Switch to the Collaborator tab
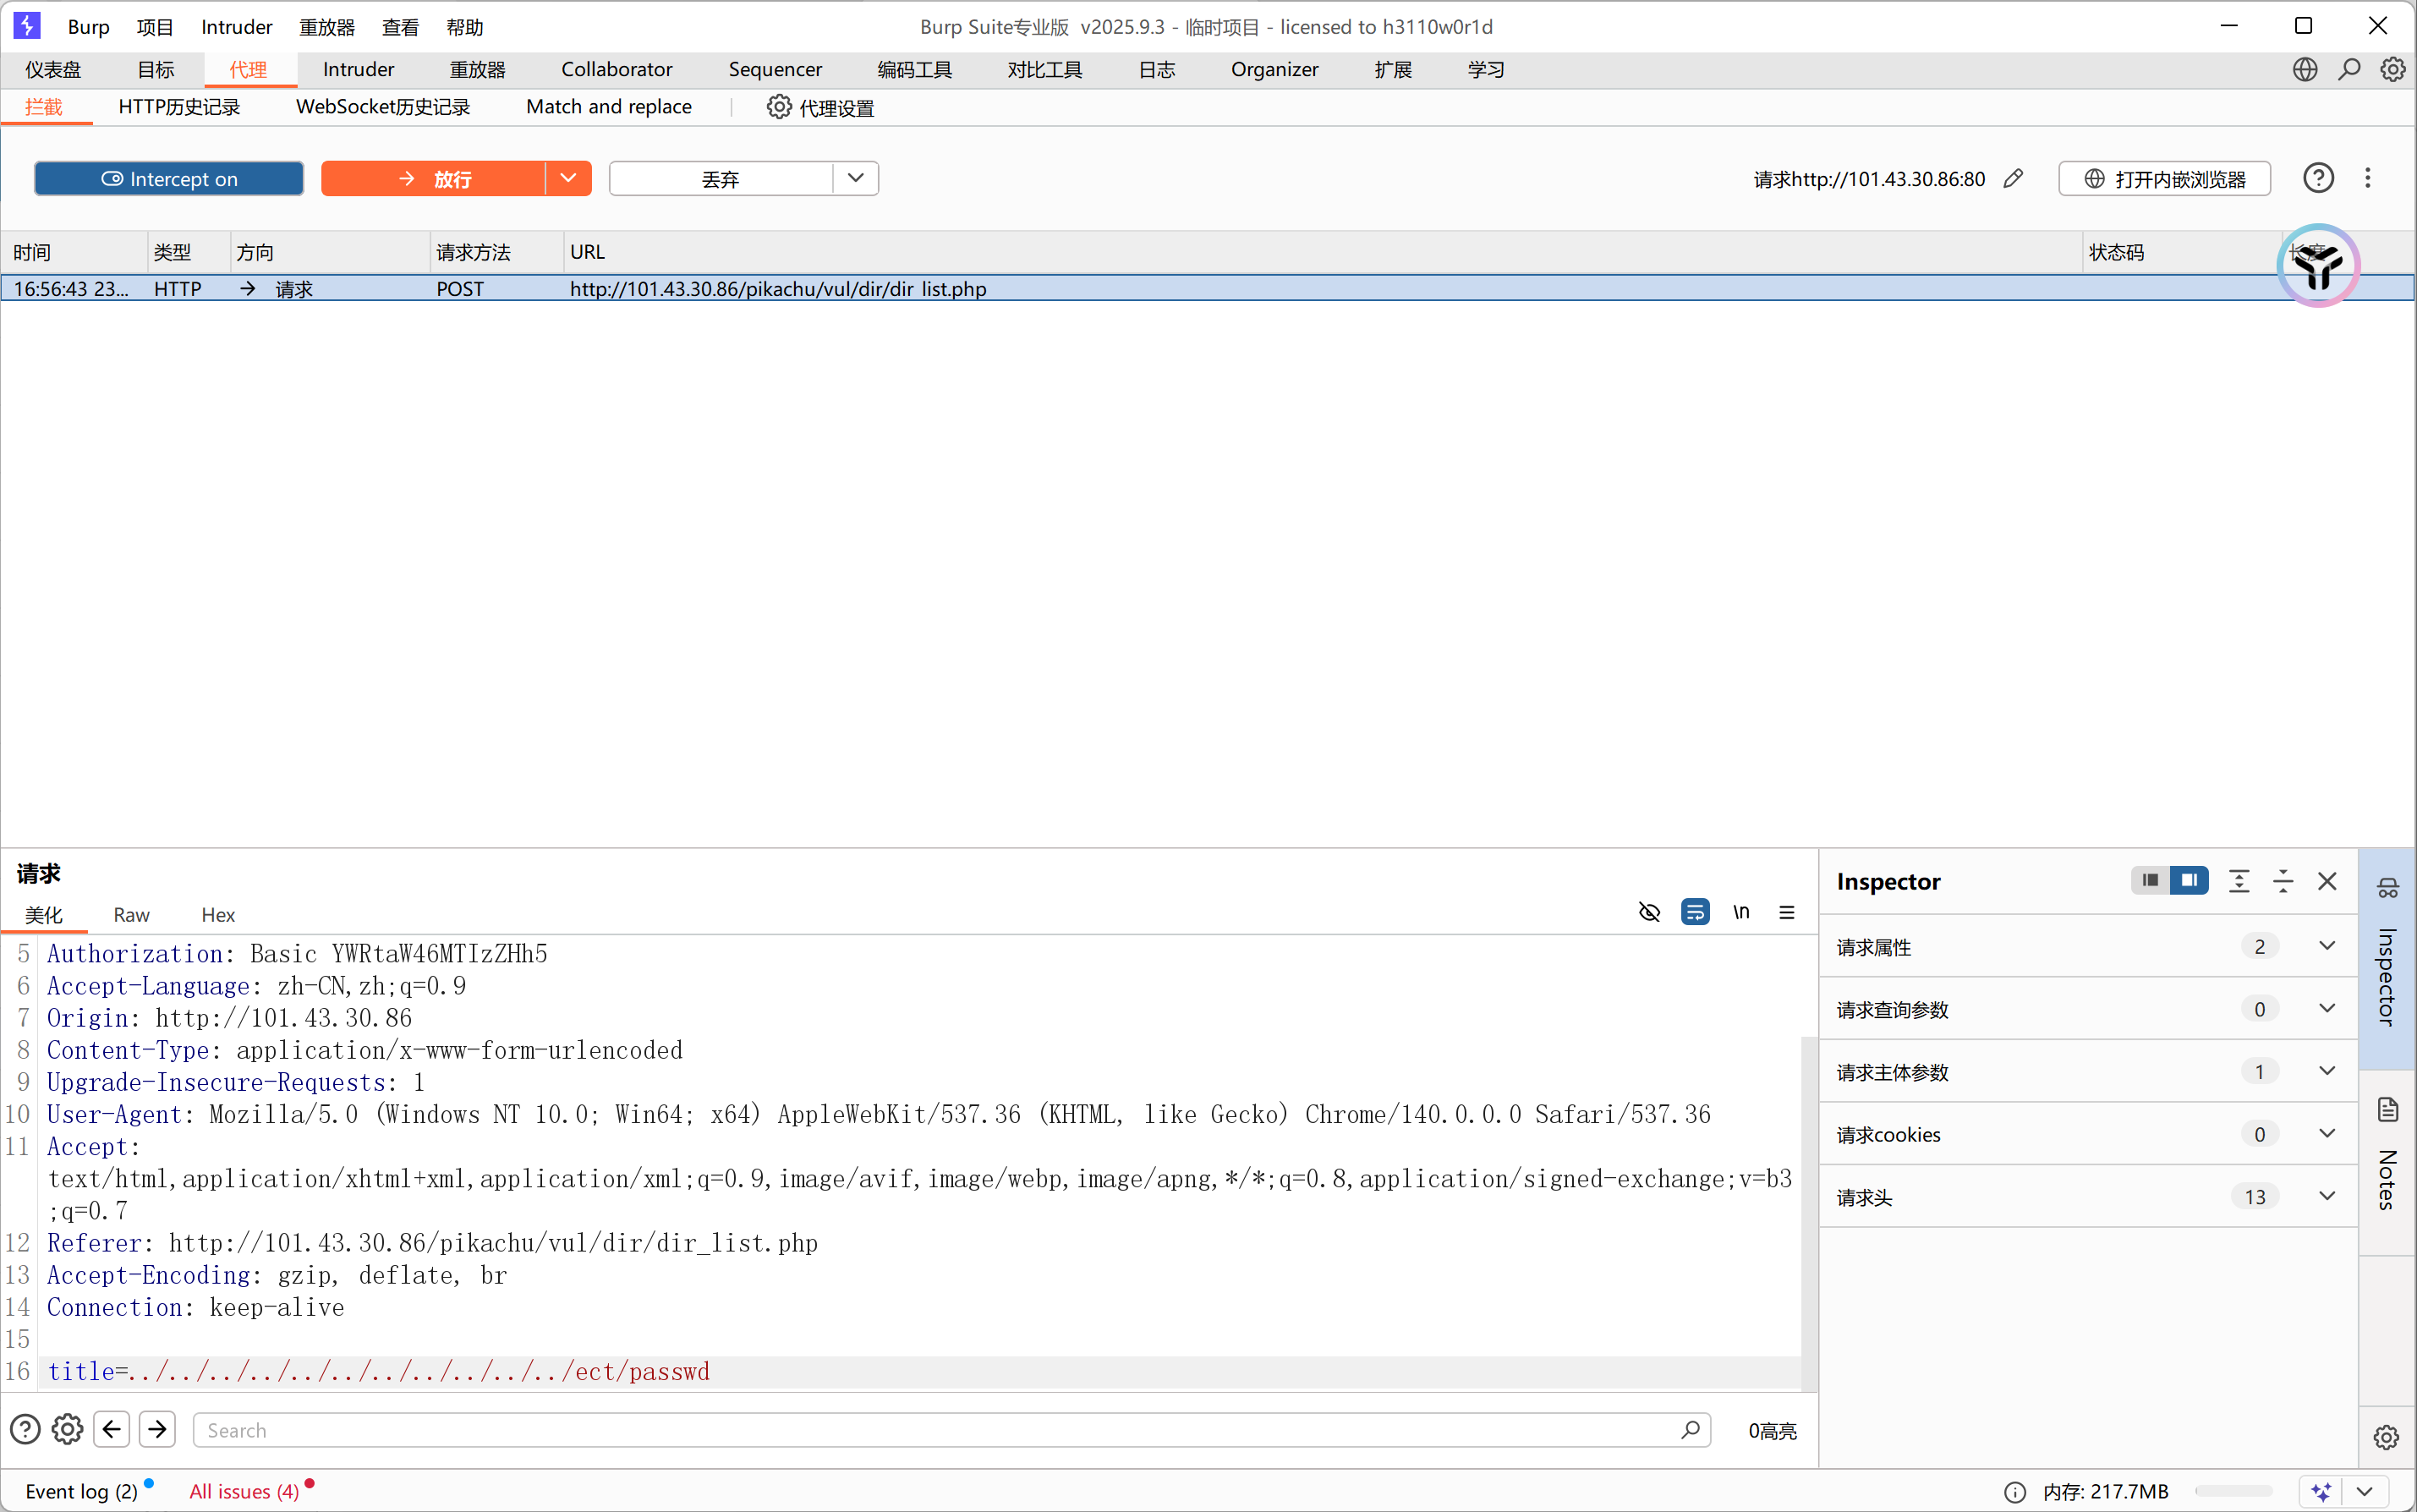 [617, 69]
